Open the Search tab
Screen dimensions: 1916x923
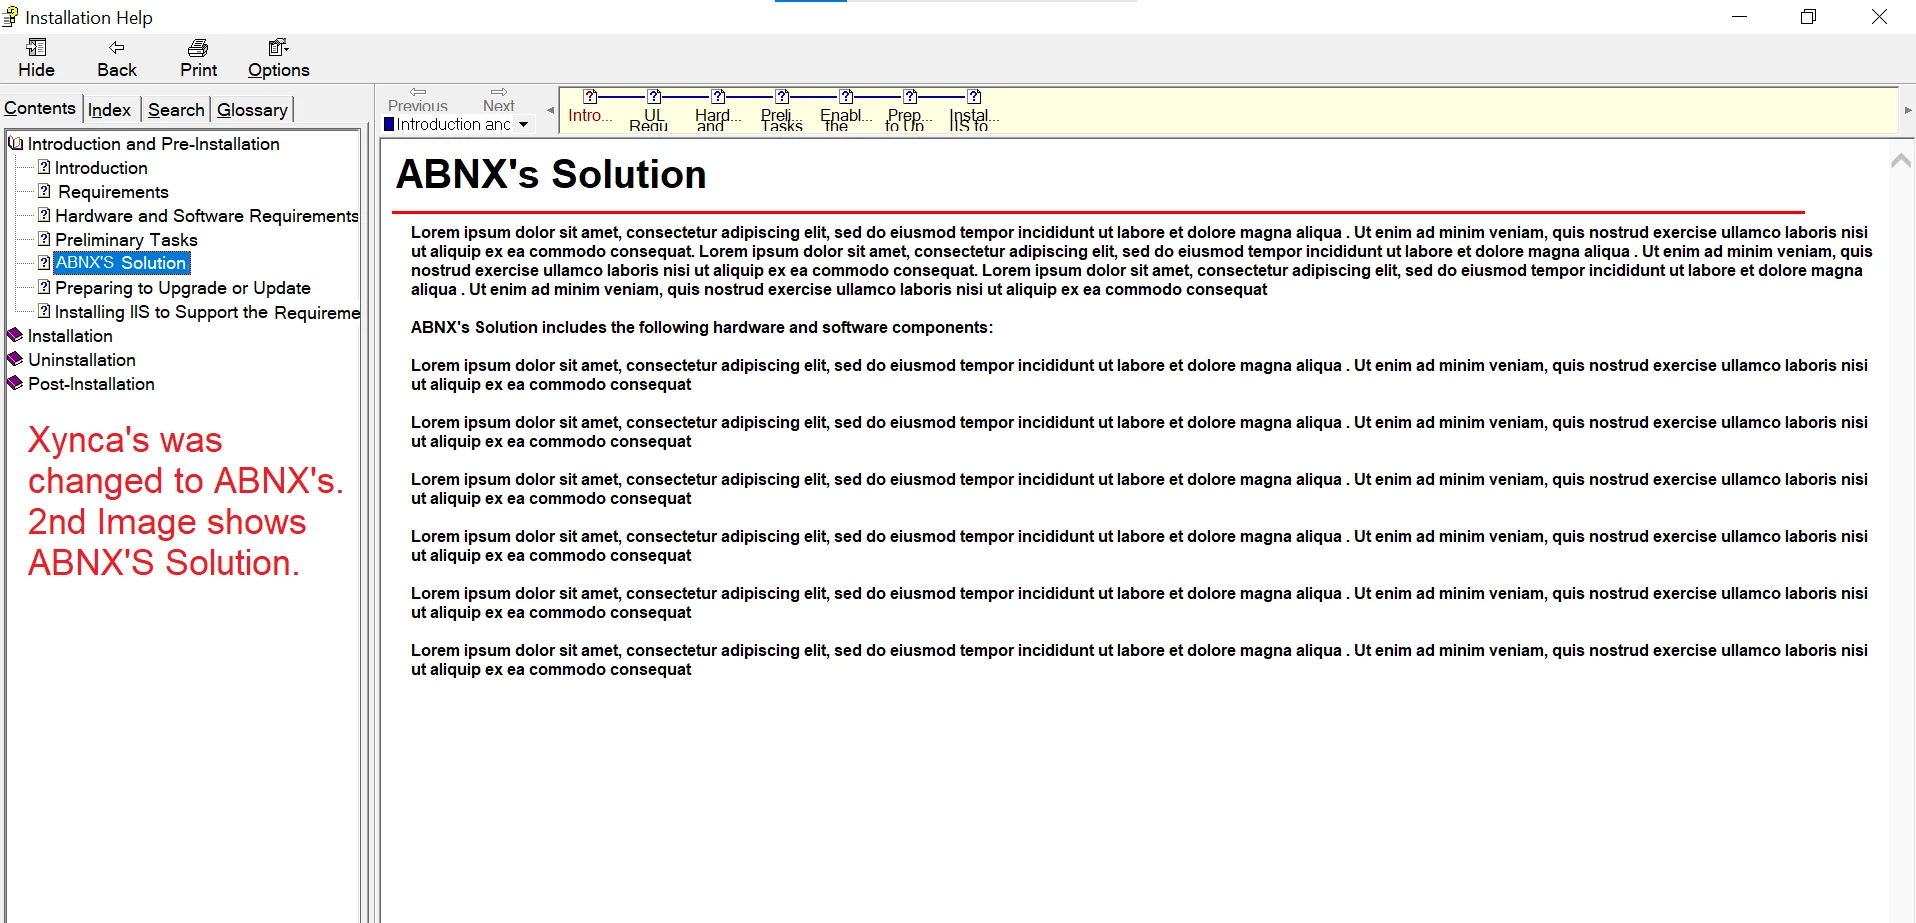tap(176, 110)
